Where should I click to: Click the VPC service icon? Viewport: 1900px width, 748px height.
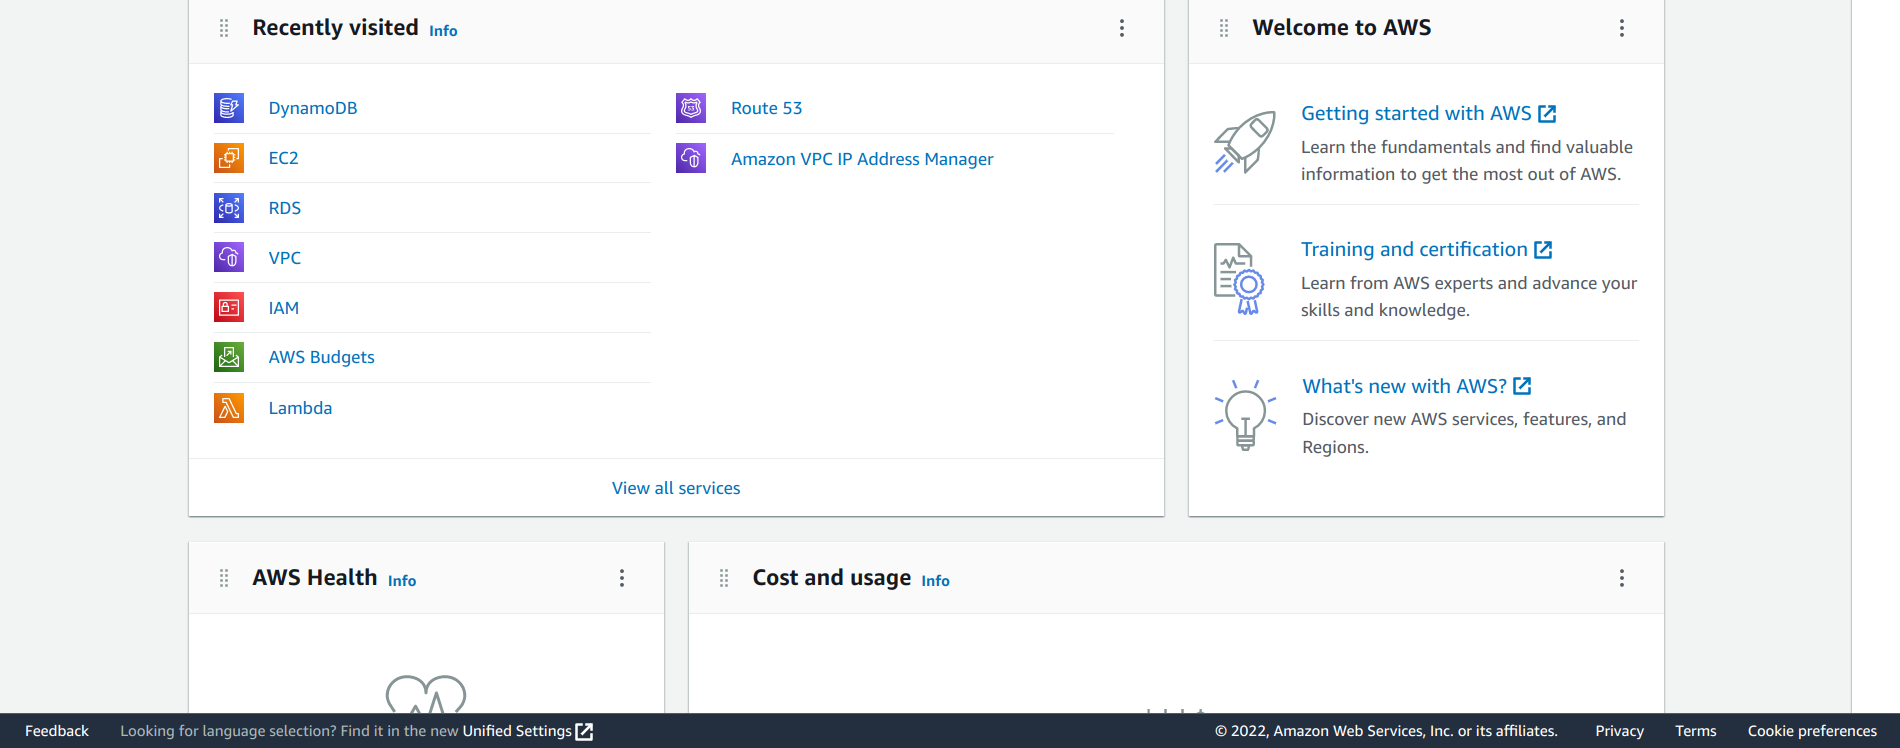[229, 258]
